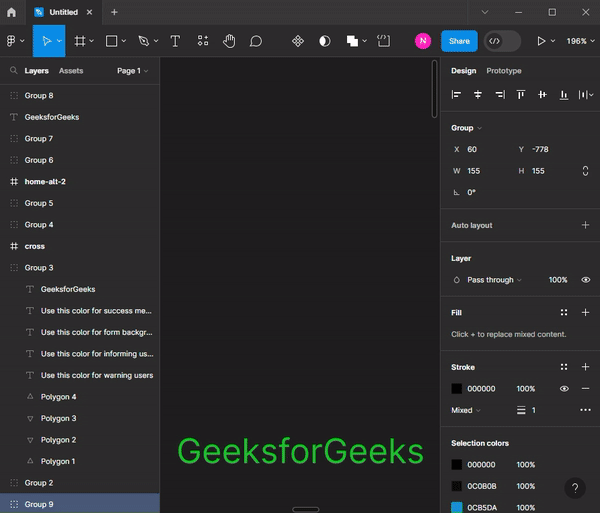Image resolution: width=600 pixels, height=513 pixels.
Task: Toggle Dev Mode switch
Action: [x=502, y=41]
